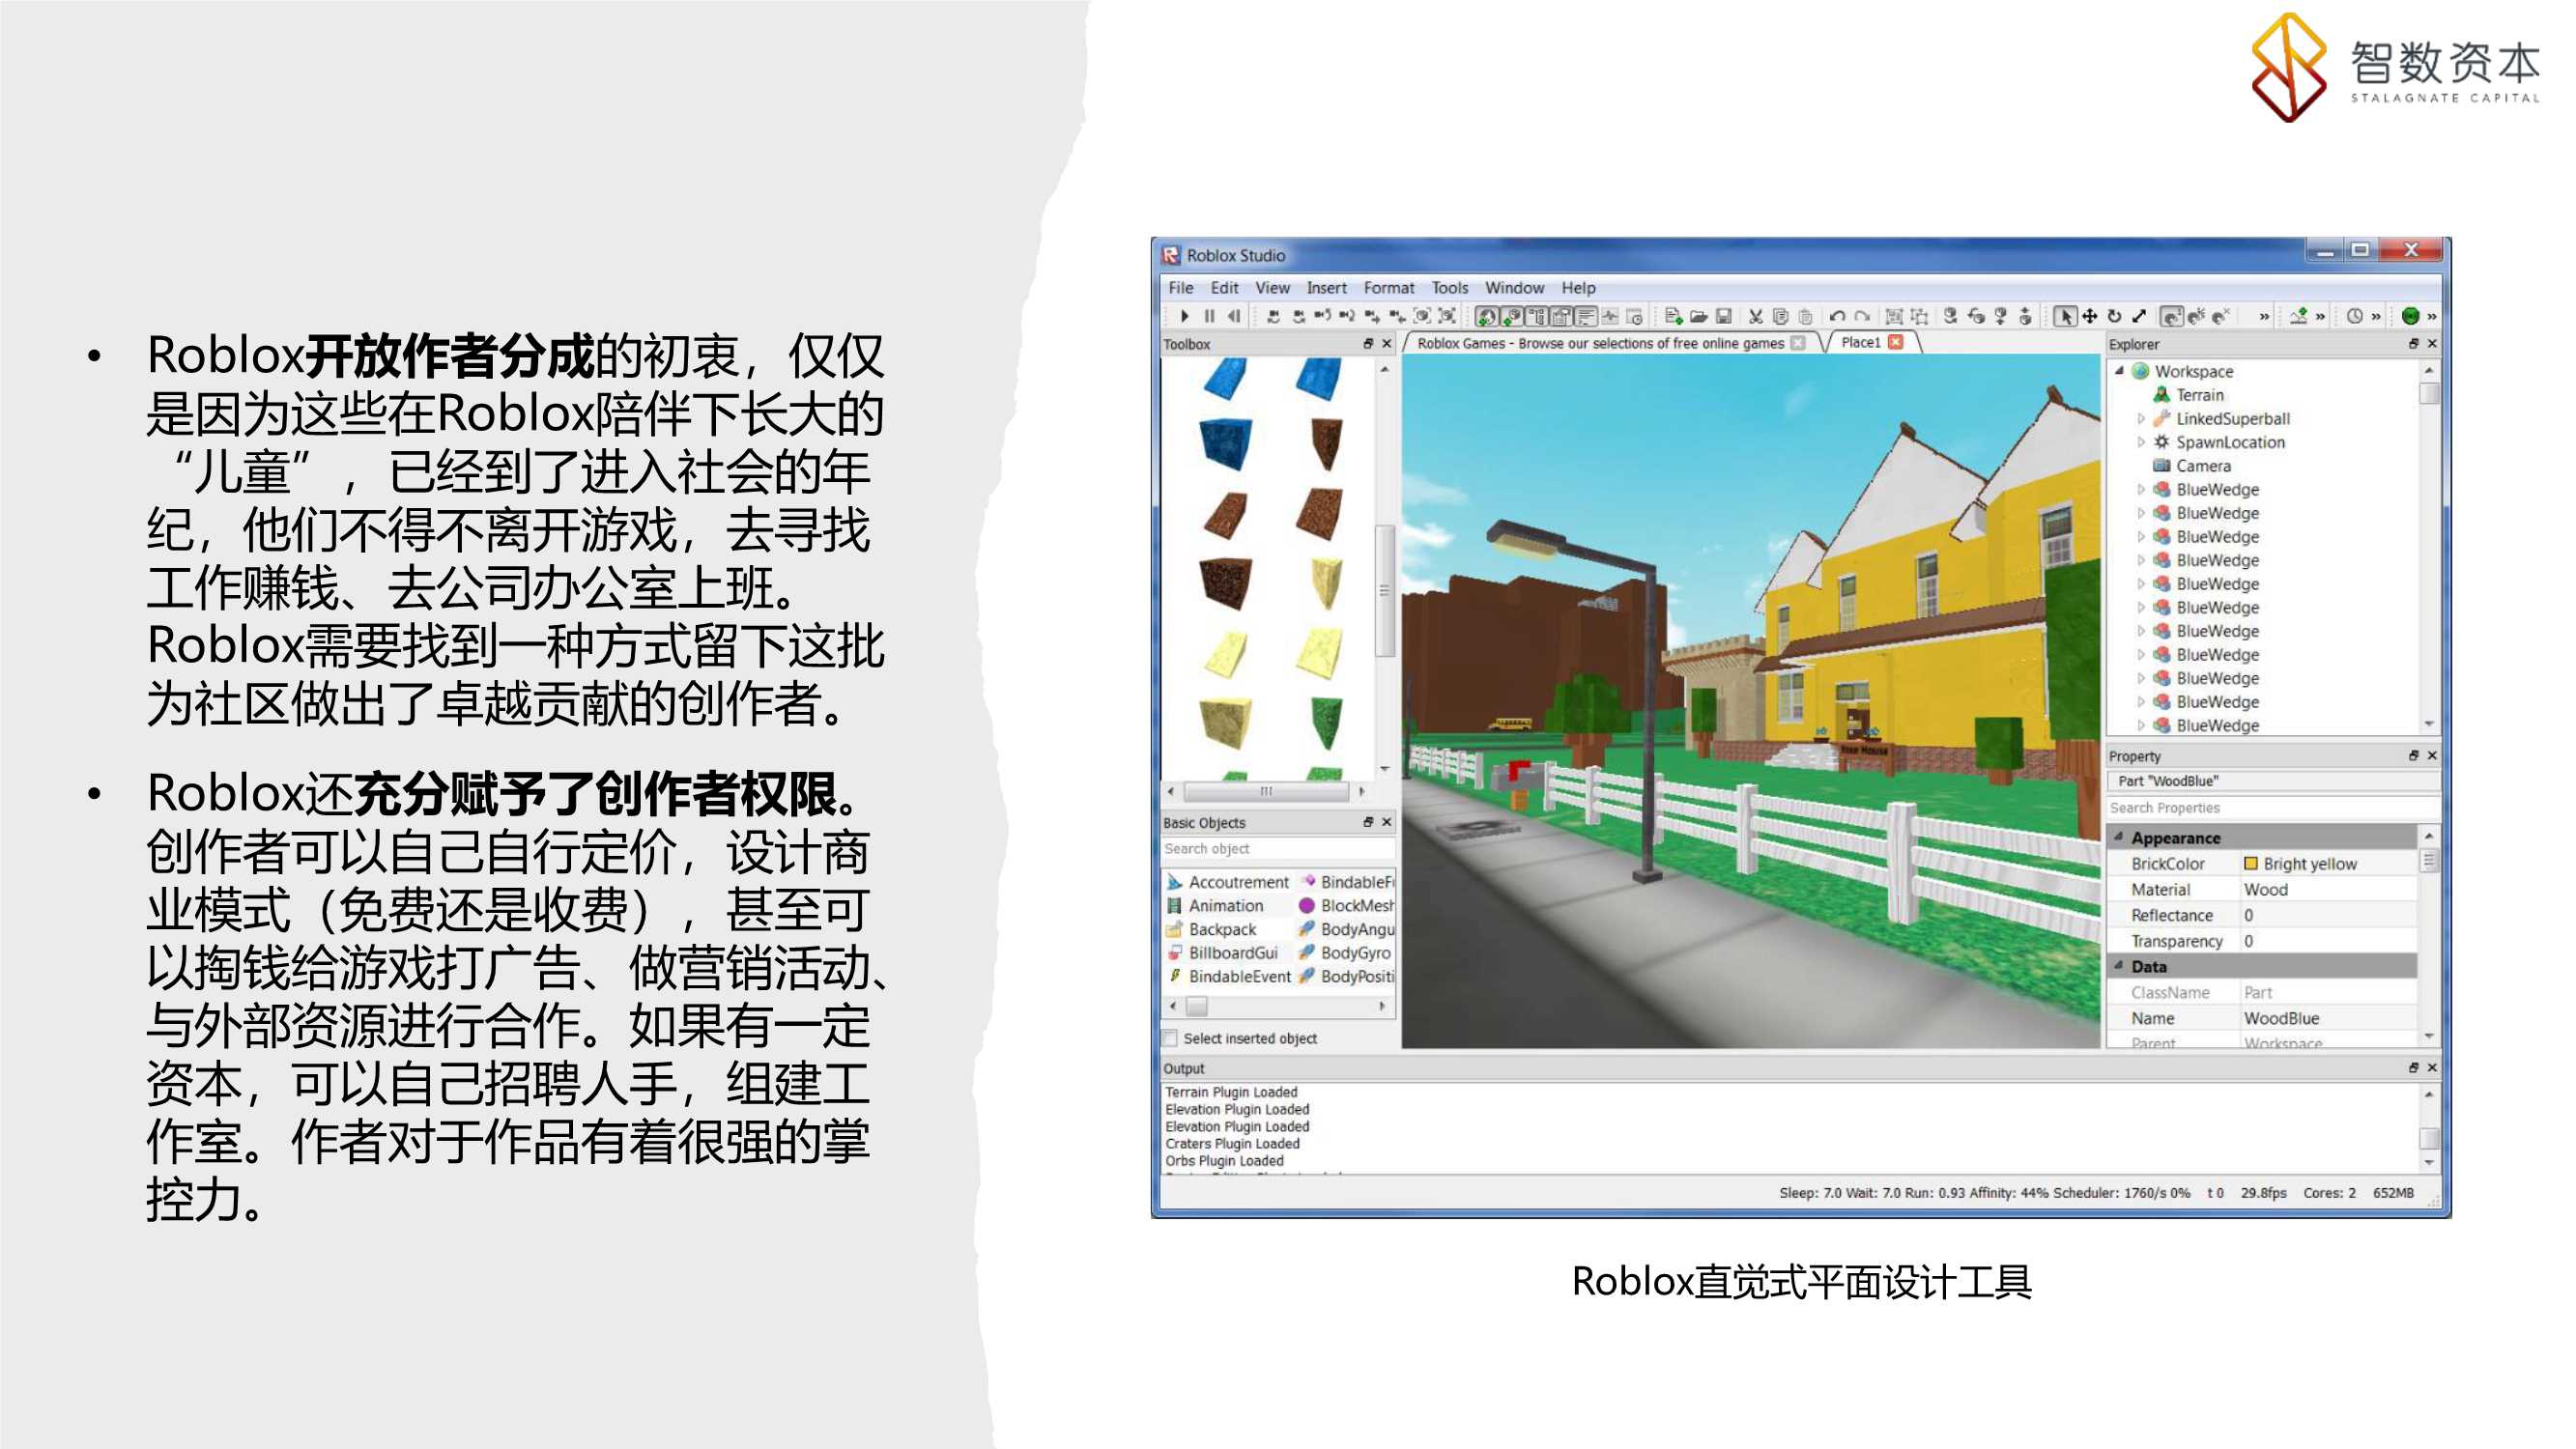
Task: Expand the LinkedSuperball tree node
Action: coord(2141,419)
